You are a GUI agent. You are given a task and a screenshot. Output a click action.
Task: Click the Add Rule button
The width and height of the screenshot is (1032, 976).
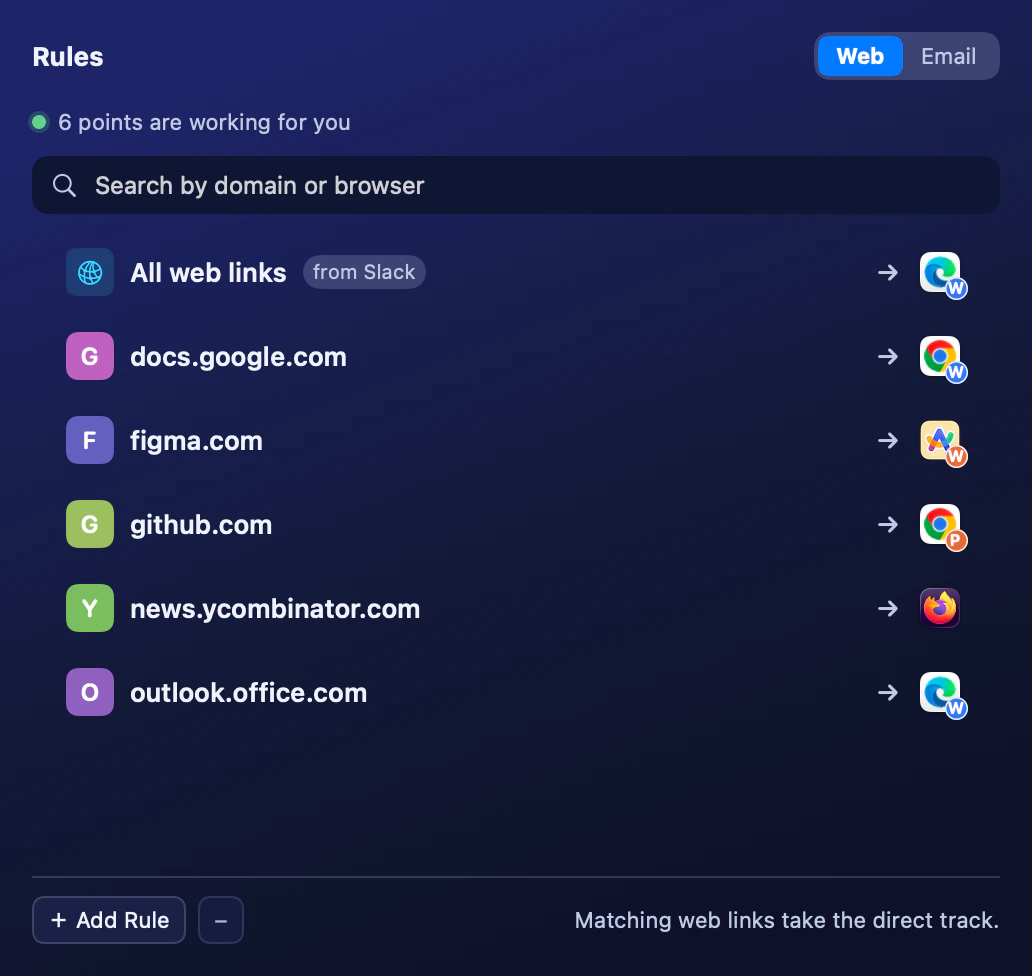pos(109,920)
